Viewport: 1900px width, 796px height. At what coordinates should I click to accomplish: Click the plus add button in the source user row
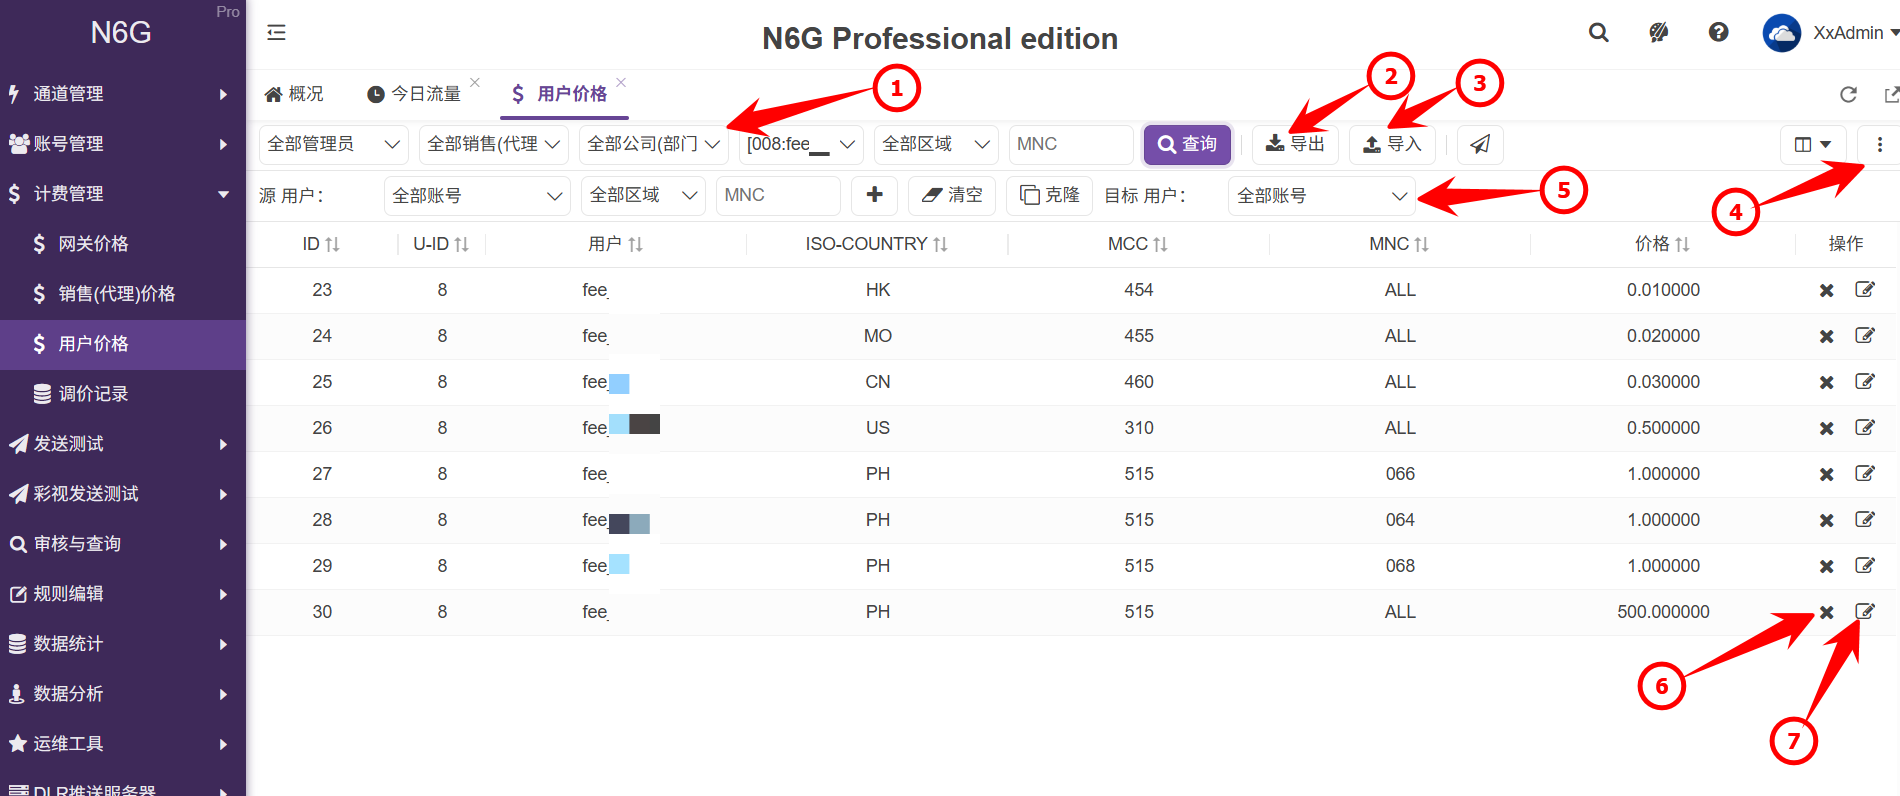click(x=874, y=195)
